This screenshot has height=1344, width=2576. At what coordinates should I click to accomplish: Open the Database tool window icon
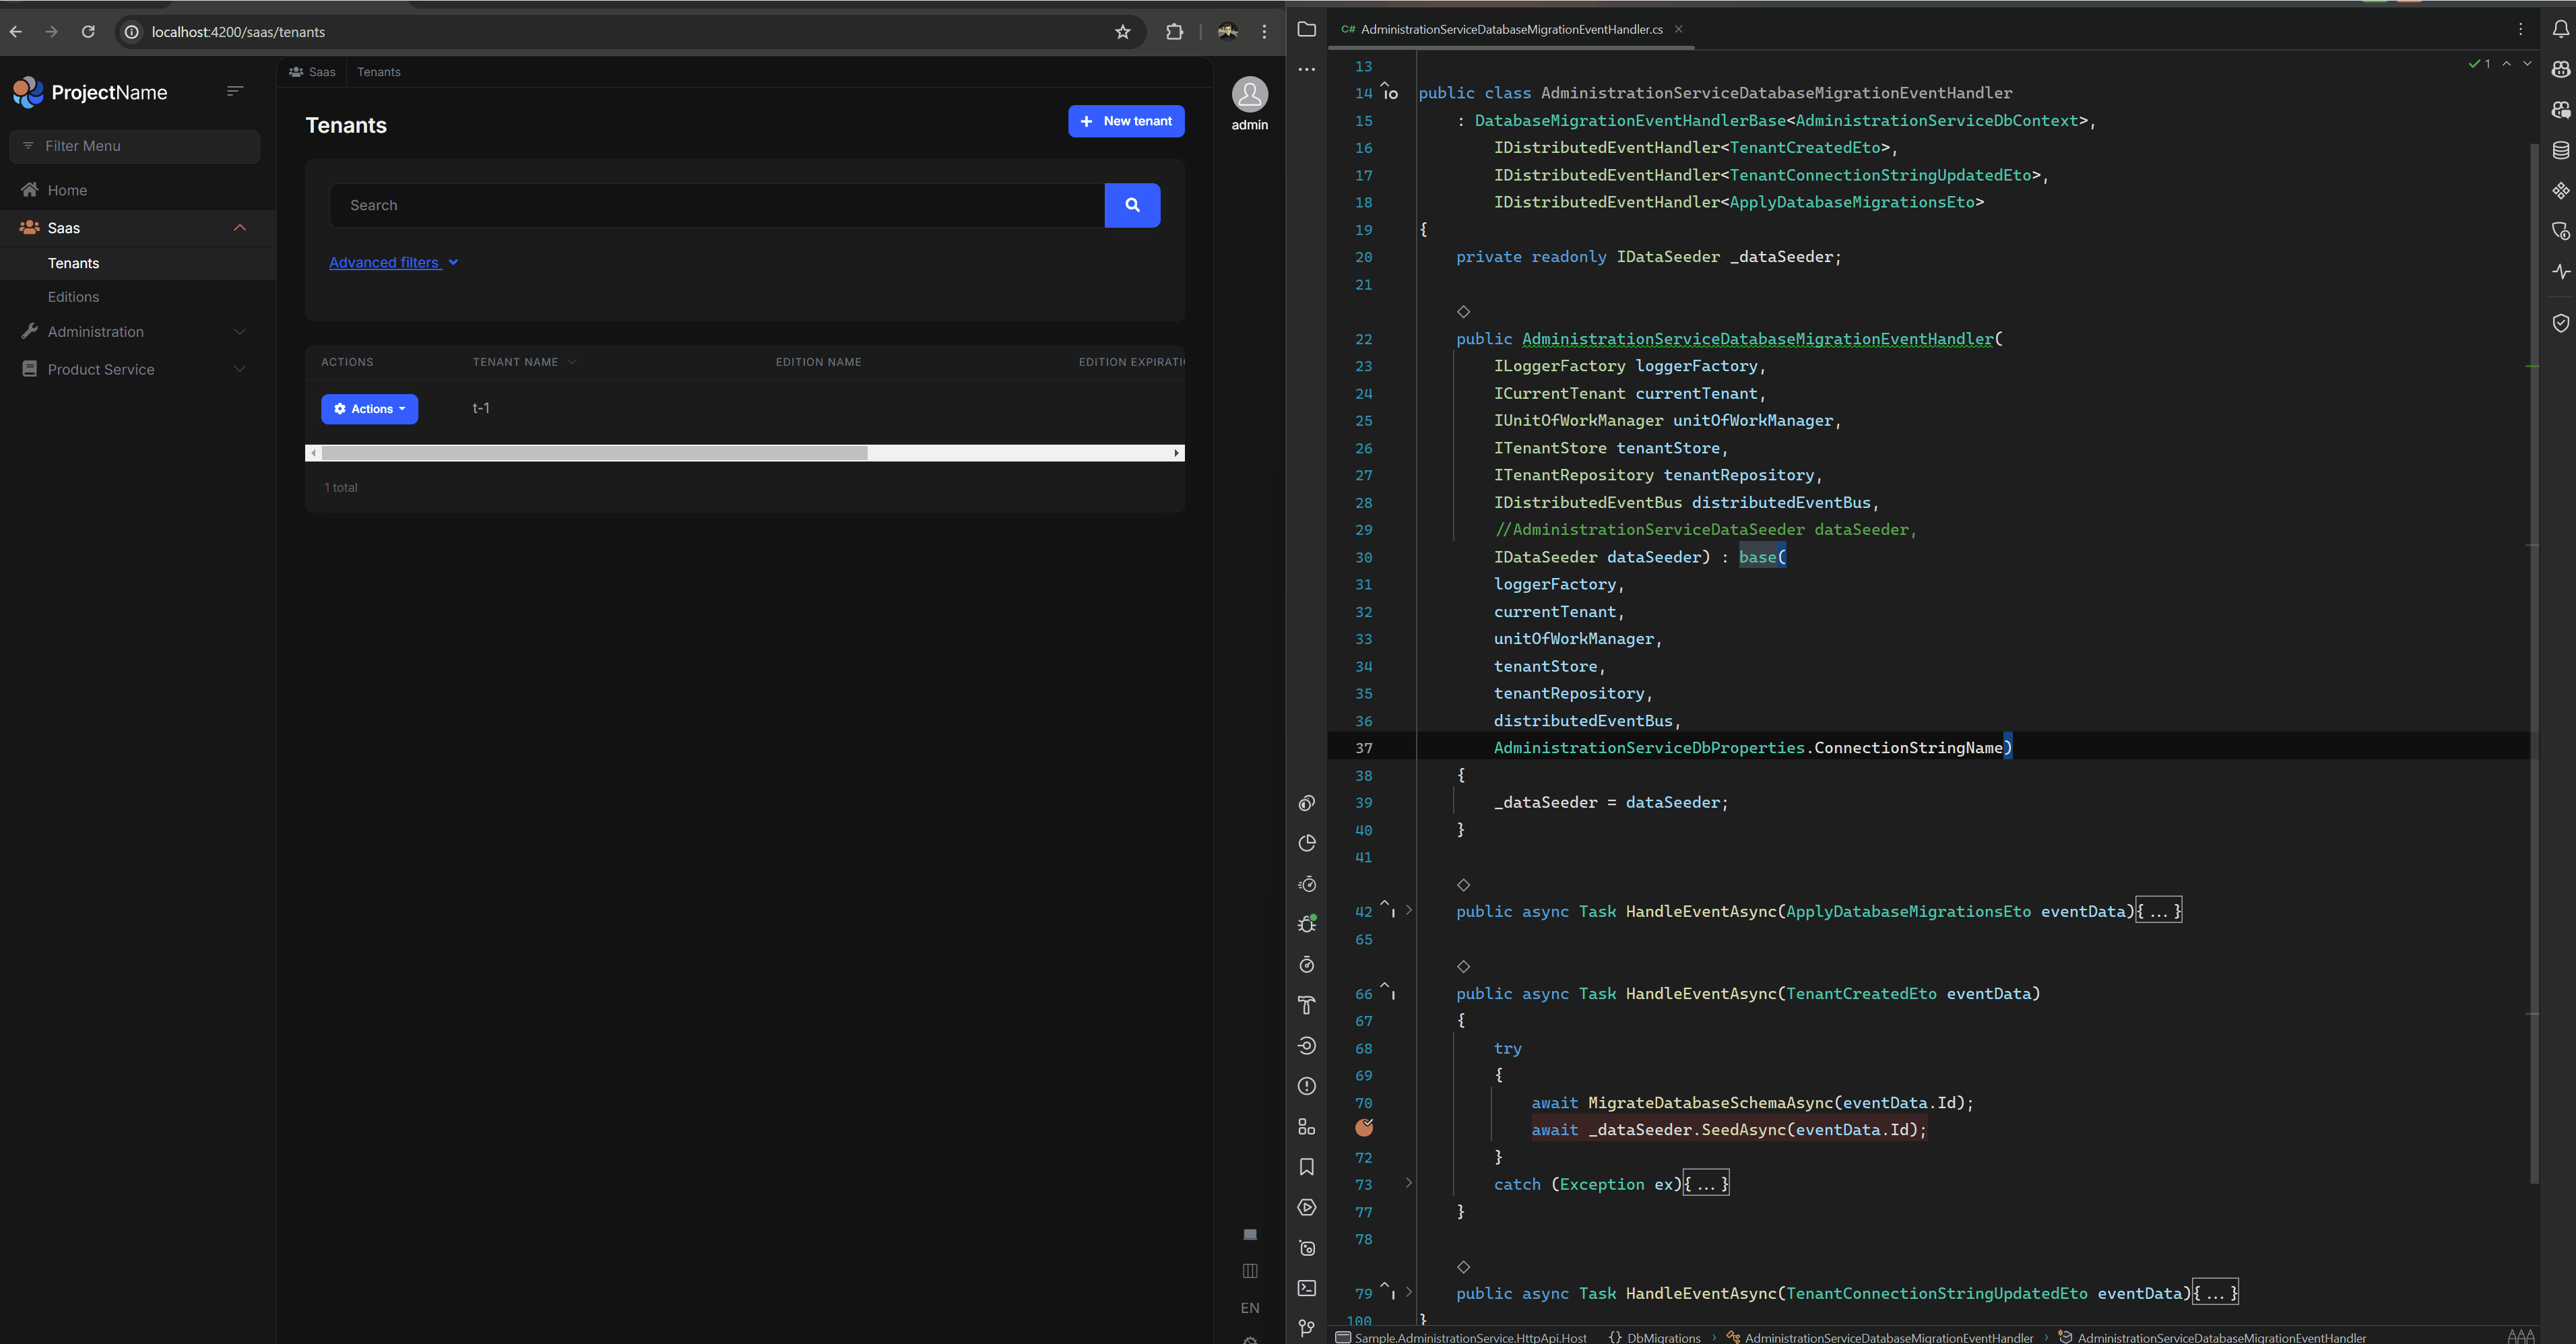pyautogui.click(x=2560, y=150)
